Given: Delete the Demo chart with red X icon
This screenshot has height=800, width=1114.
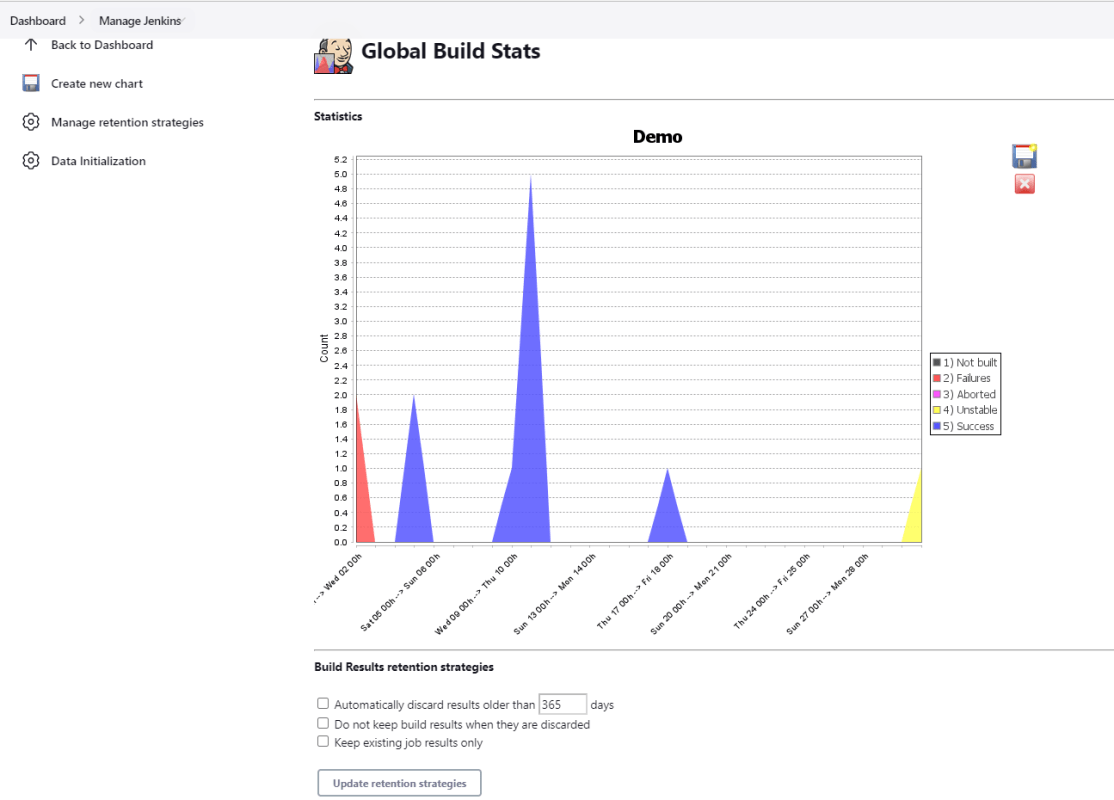Looking at the screenshot, I should pyautogui.click(x=1024, y=184).
